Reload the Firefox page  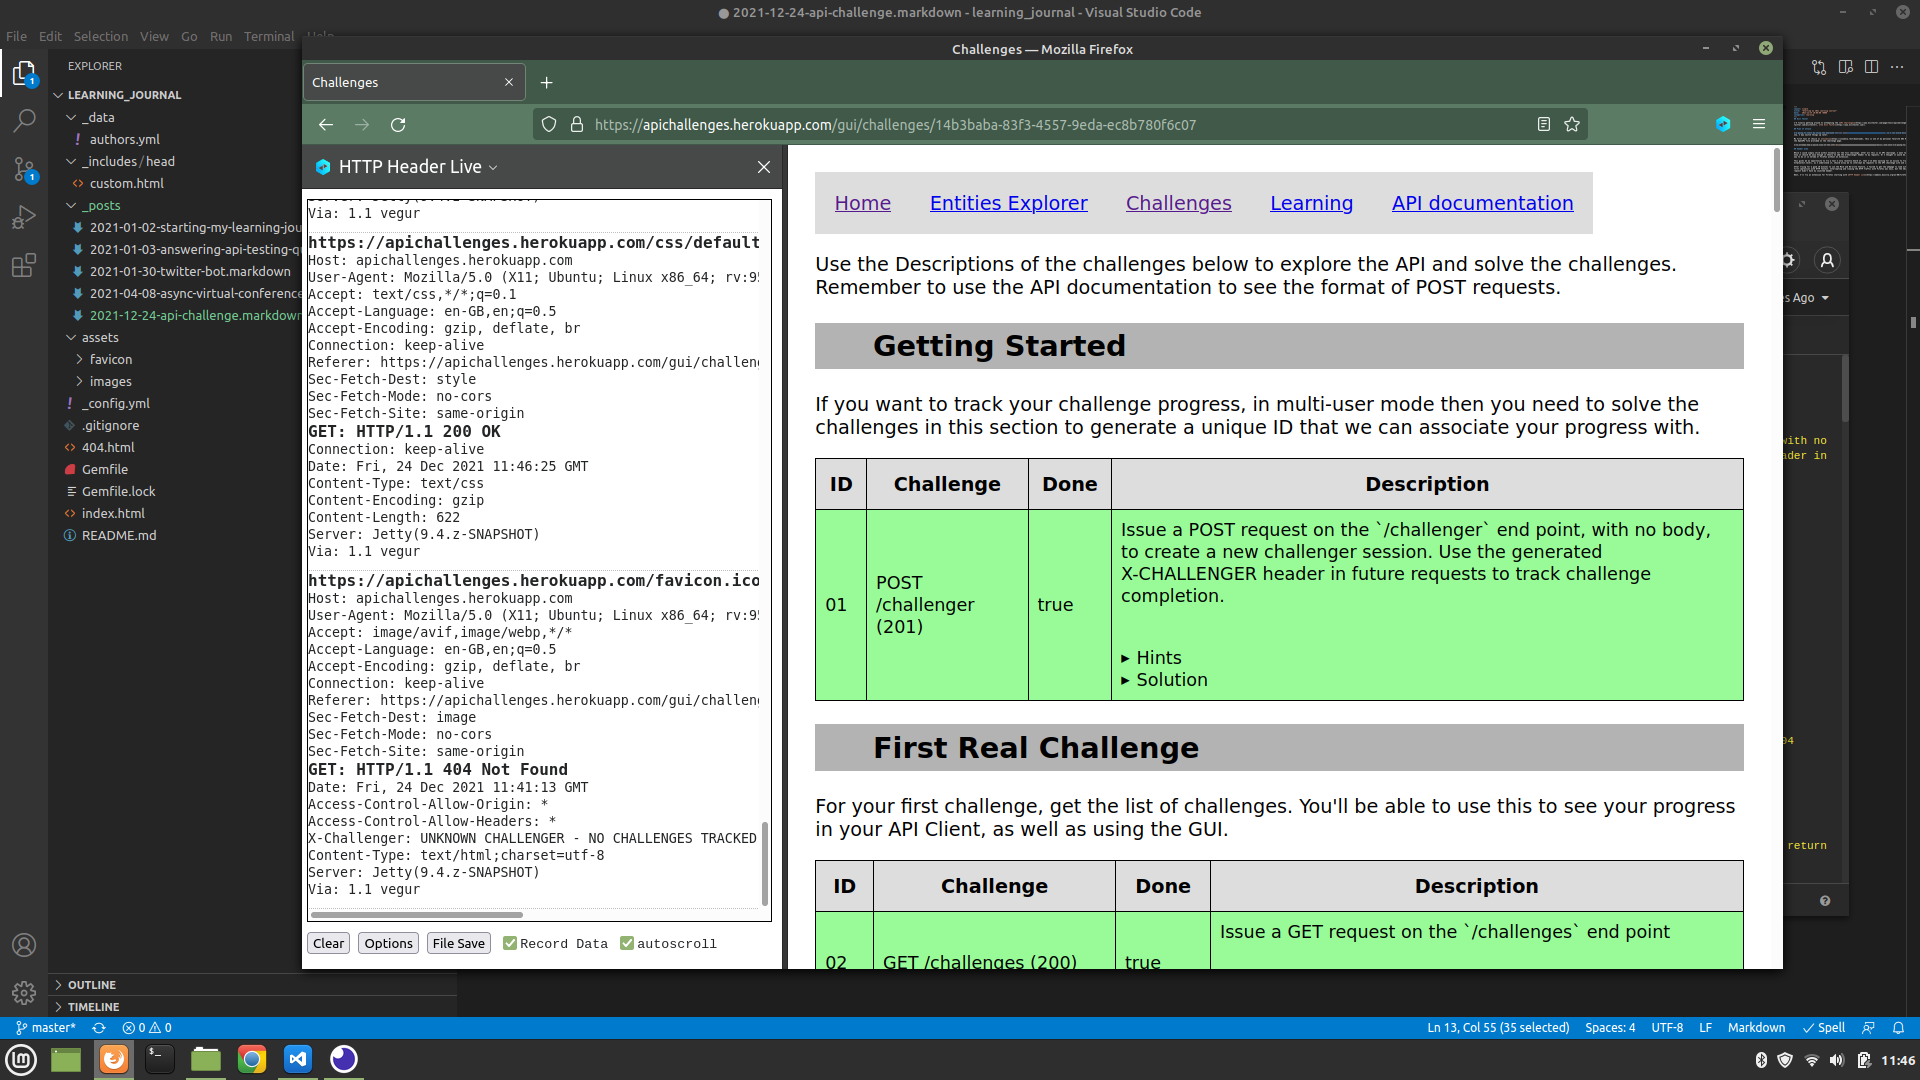(x=398, y=125)
